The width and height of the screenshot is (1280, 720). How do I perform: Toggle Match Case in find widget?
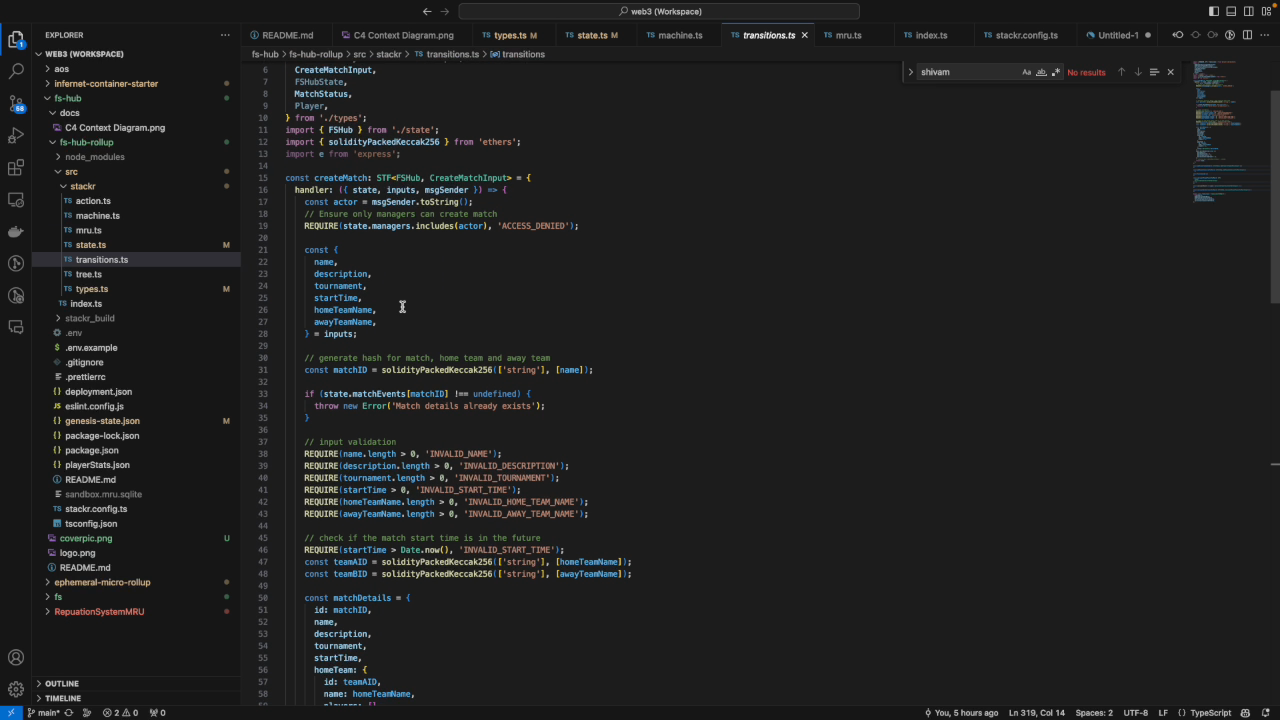[1026, 72]
